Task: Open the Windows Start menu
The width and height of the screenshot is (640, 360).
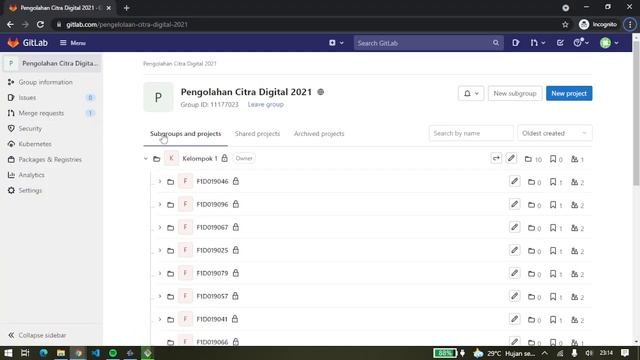Action: tap(8, 353)
